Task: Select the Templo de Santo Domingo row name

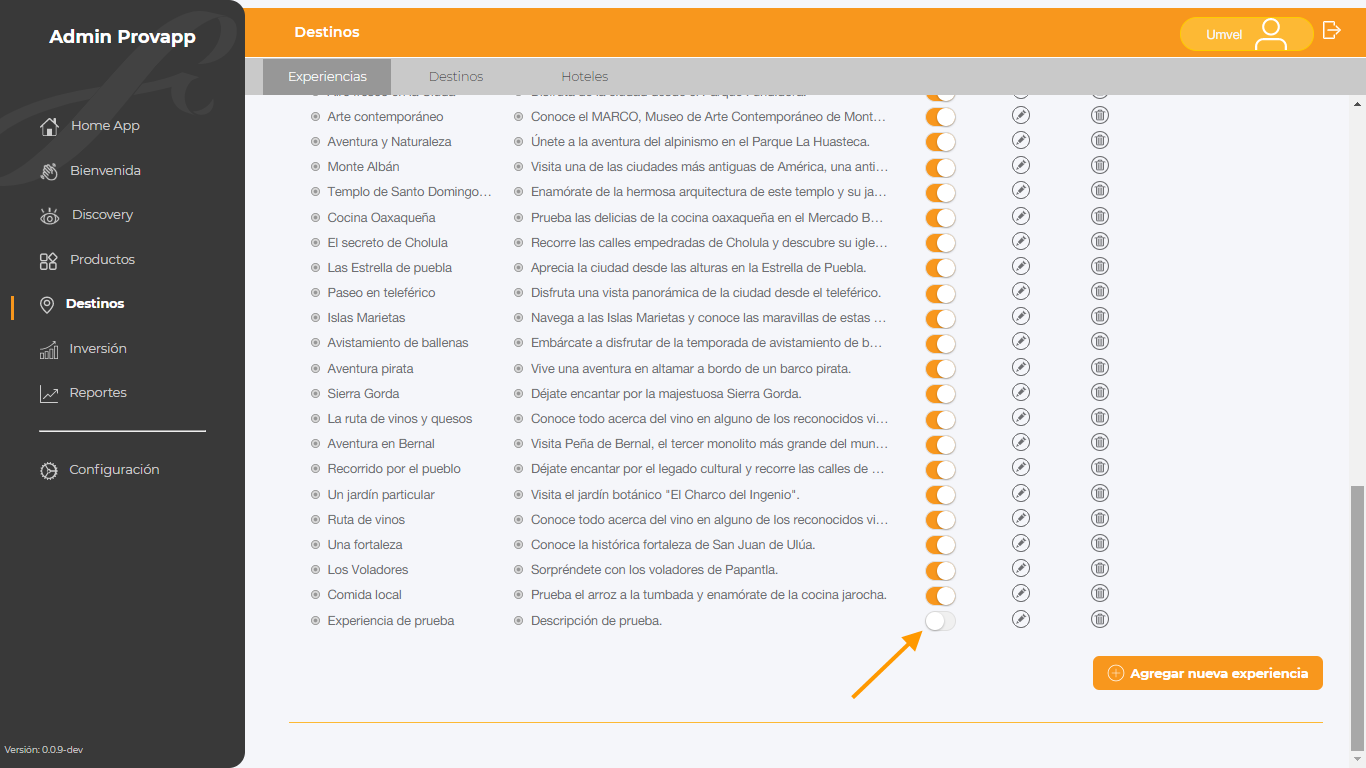Action: (x=409, y=191)
